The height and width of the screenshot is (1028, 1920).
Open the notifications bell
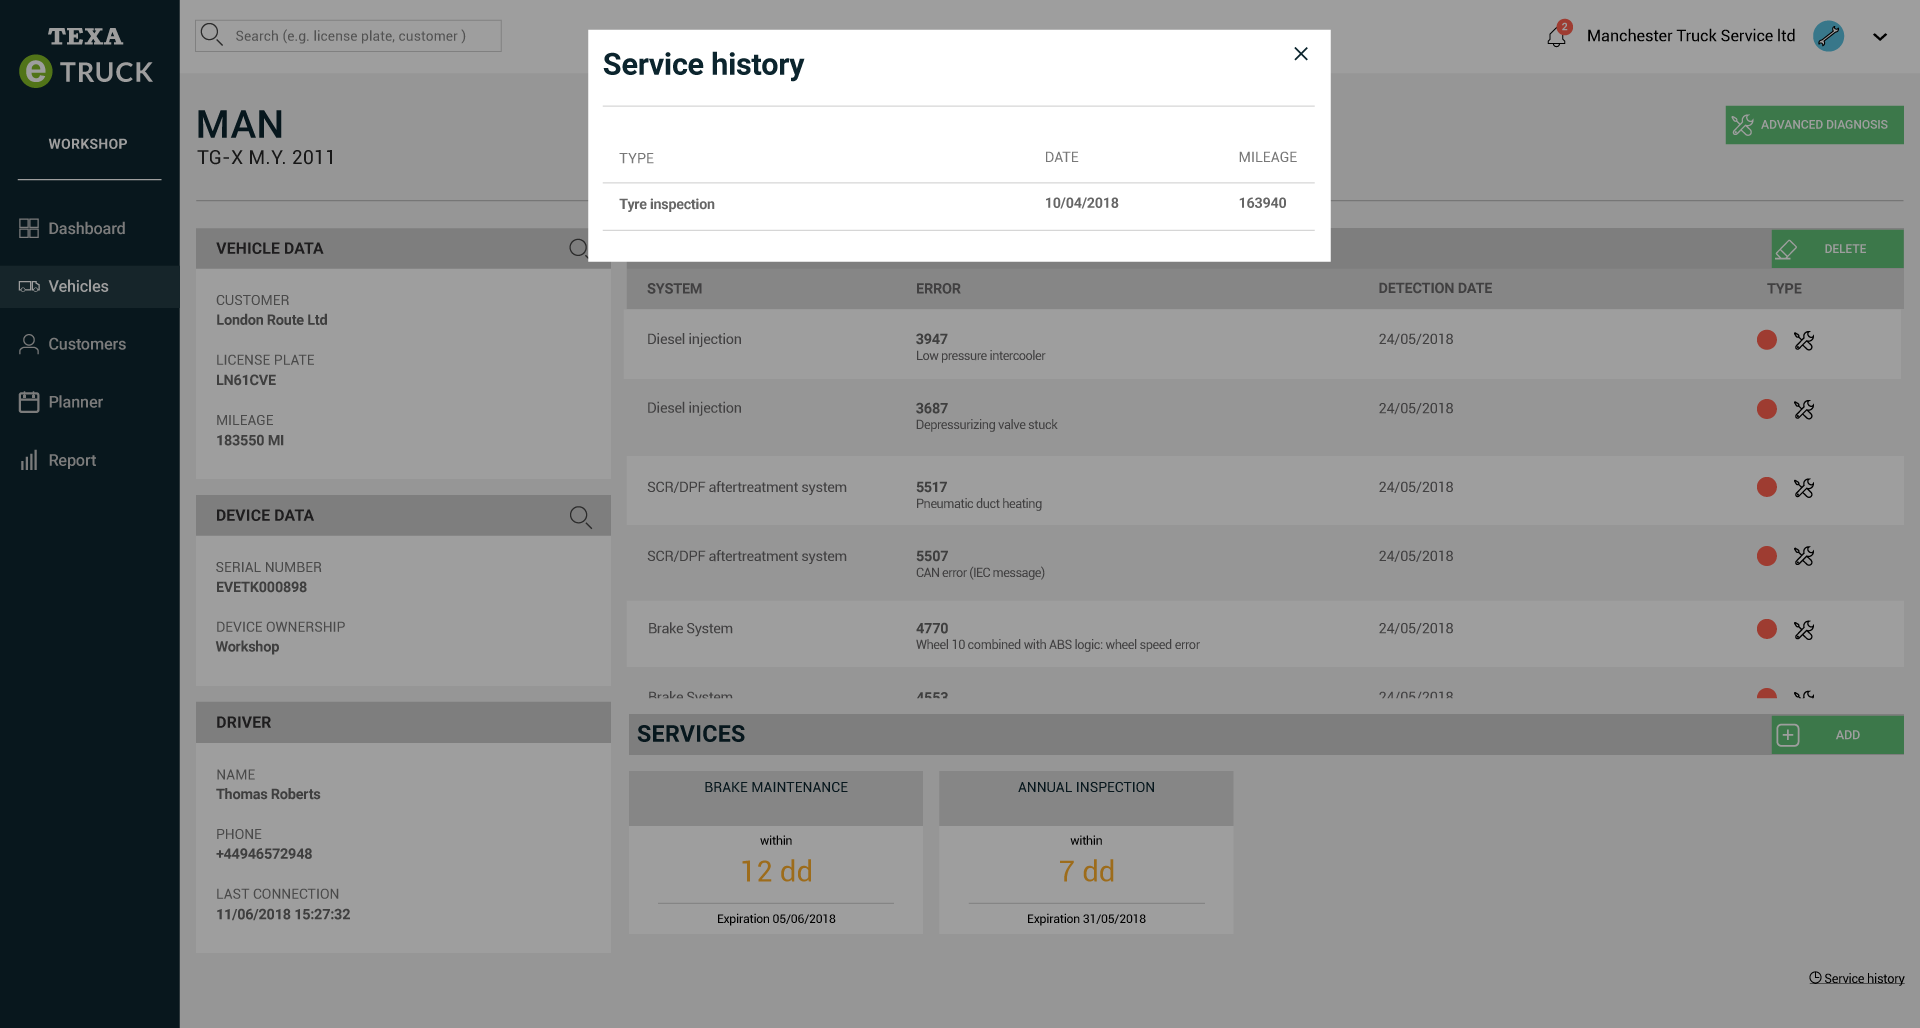(x=1556, y=37)
